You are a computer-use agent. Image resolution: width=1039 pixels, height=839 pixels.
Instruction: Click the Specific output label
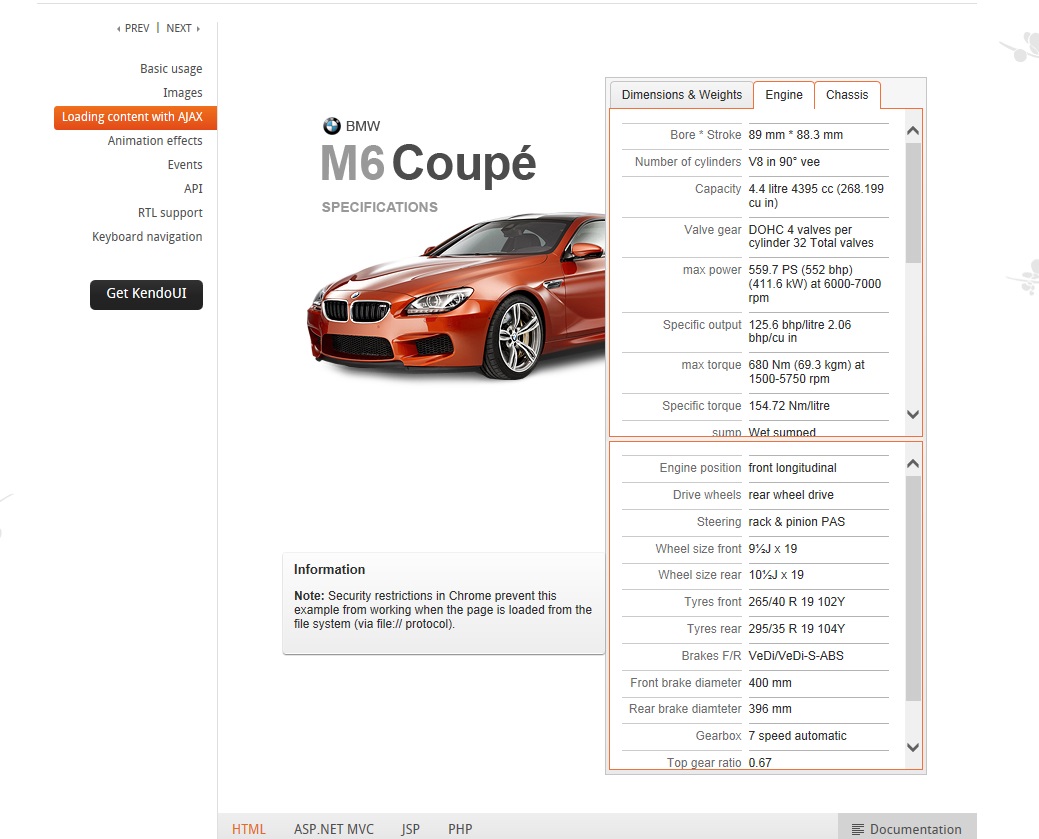pyautogui.click(x=702, y=325)
